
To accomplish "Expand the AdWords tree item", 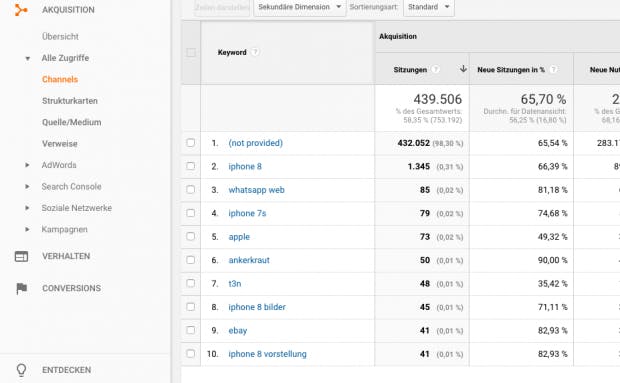I will coord(27,165).
